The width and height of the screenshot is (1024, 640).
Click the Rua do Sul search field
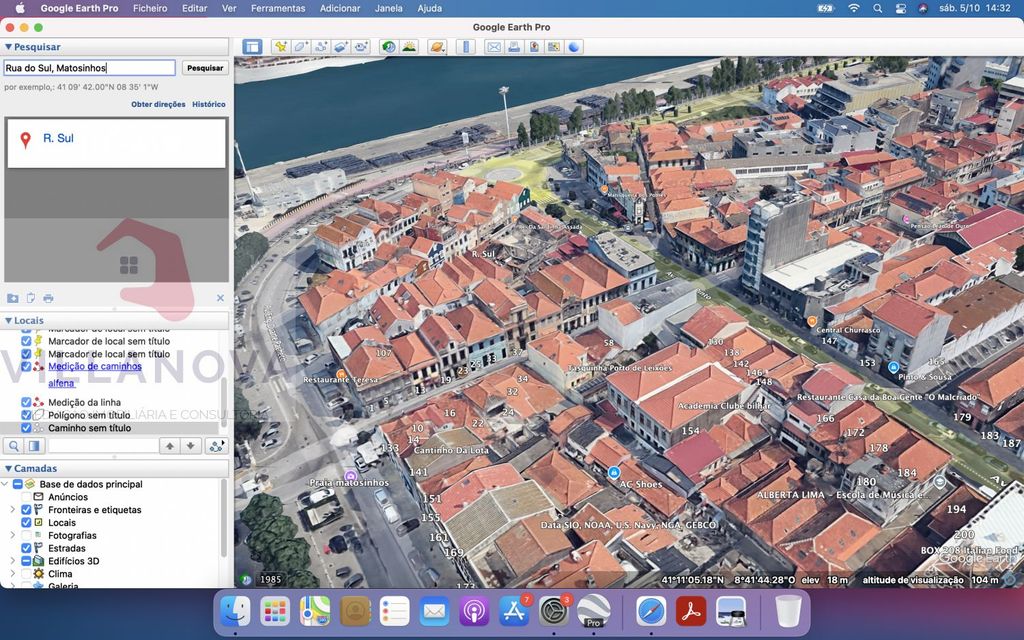pyautogui.click(x=89, y=68)
